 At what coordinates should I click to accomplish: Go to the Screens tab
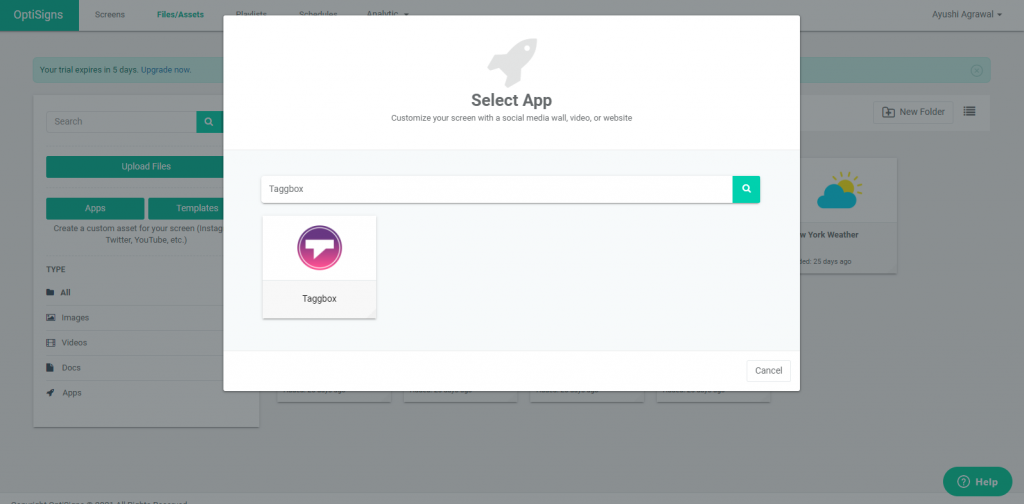click(x=110, y=14)
